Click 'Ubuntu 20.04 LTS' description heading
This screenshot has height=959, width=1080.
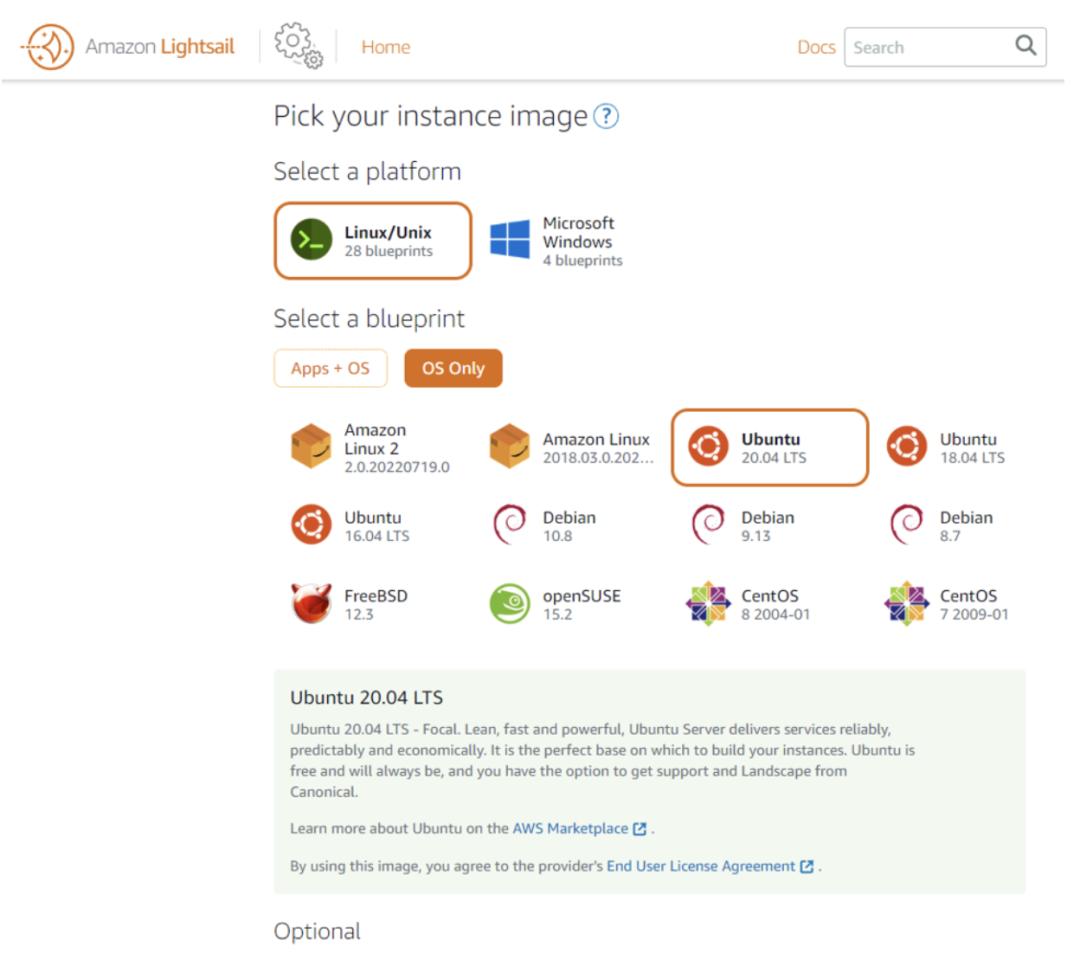click(x=366, y=697)
